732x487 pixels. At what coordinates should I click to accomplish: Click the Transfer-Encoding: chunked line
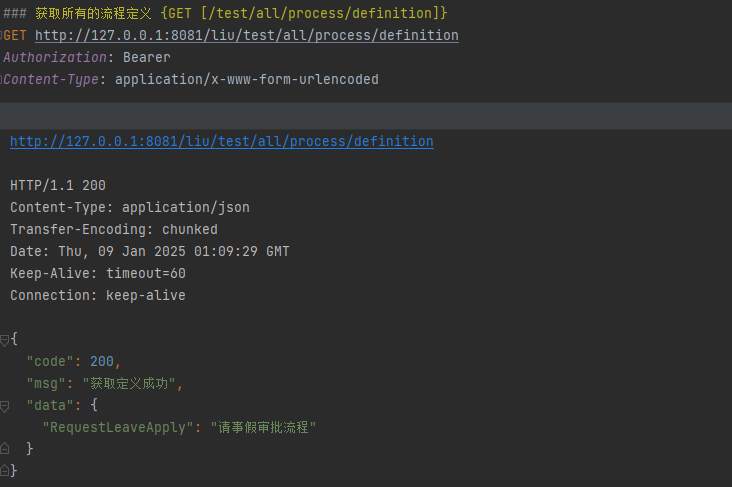point(113,230)
